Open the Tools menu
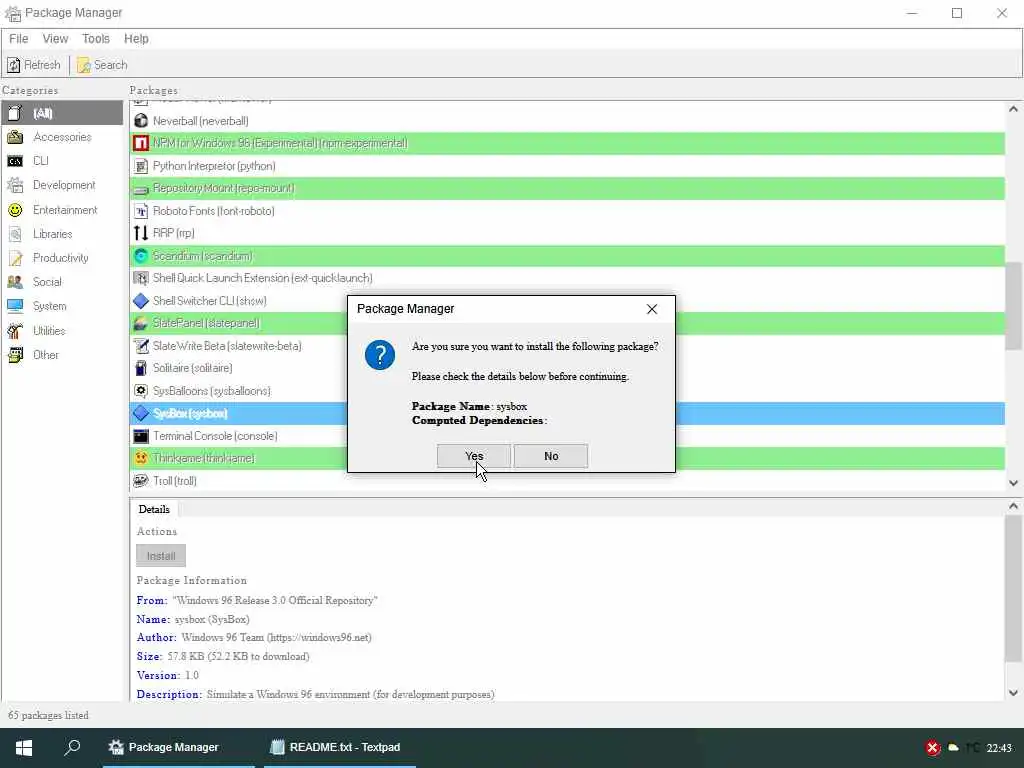This screenshot has height=768, width=1024. (96, 39)
